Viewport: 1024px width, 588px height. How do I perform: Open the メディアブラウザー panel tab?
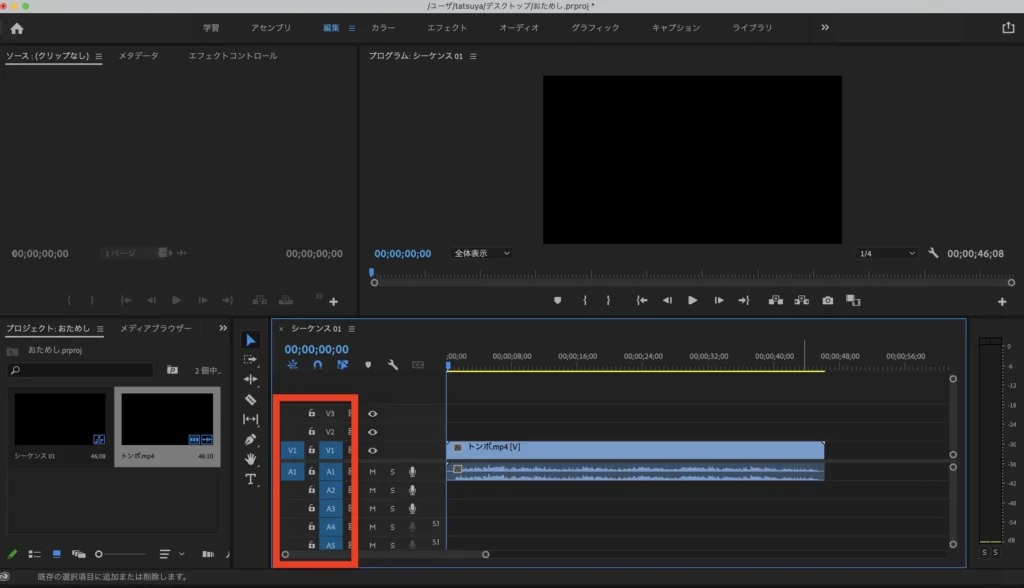155,328
